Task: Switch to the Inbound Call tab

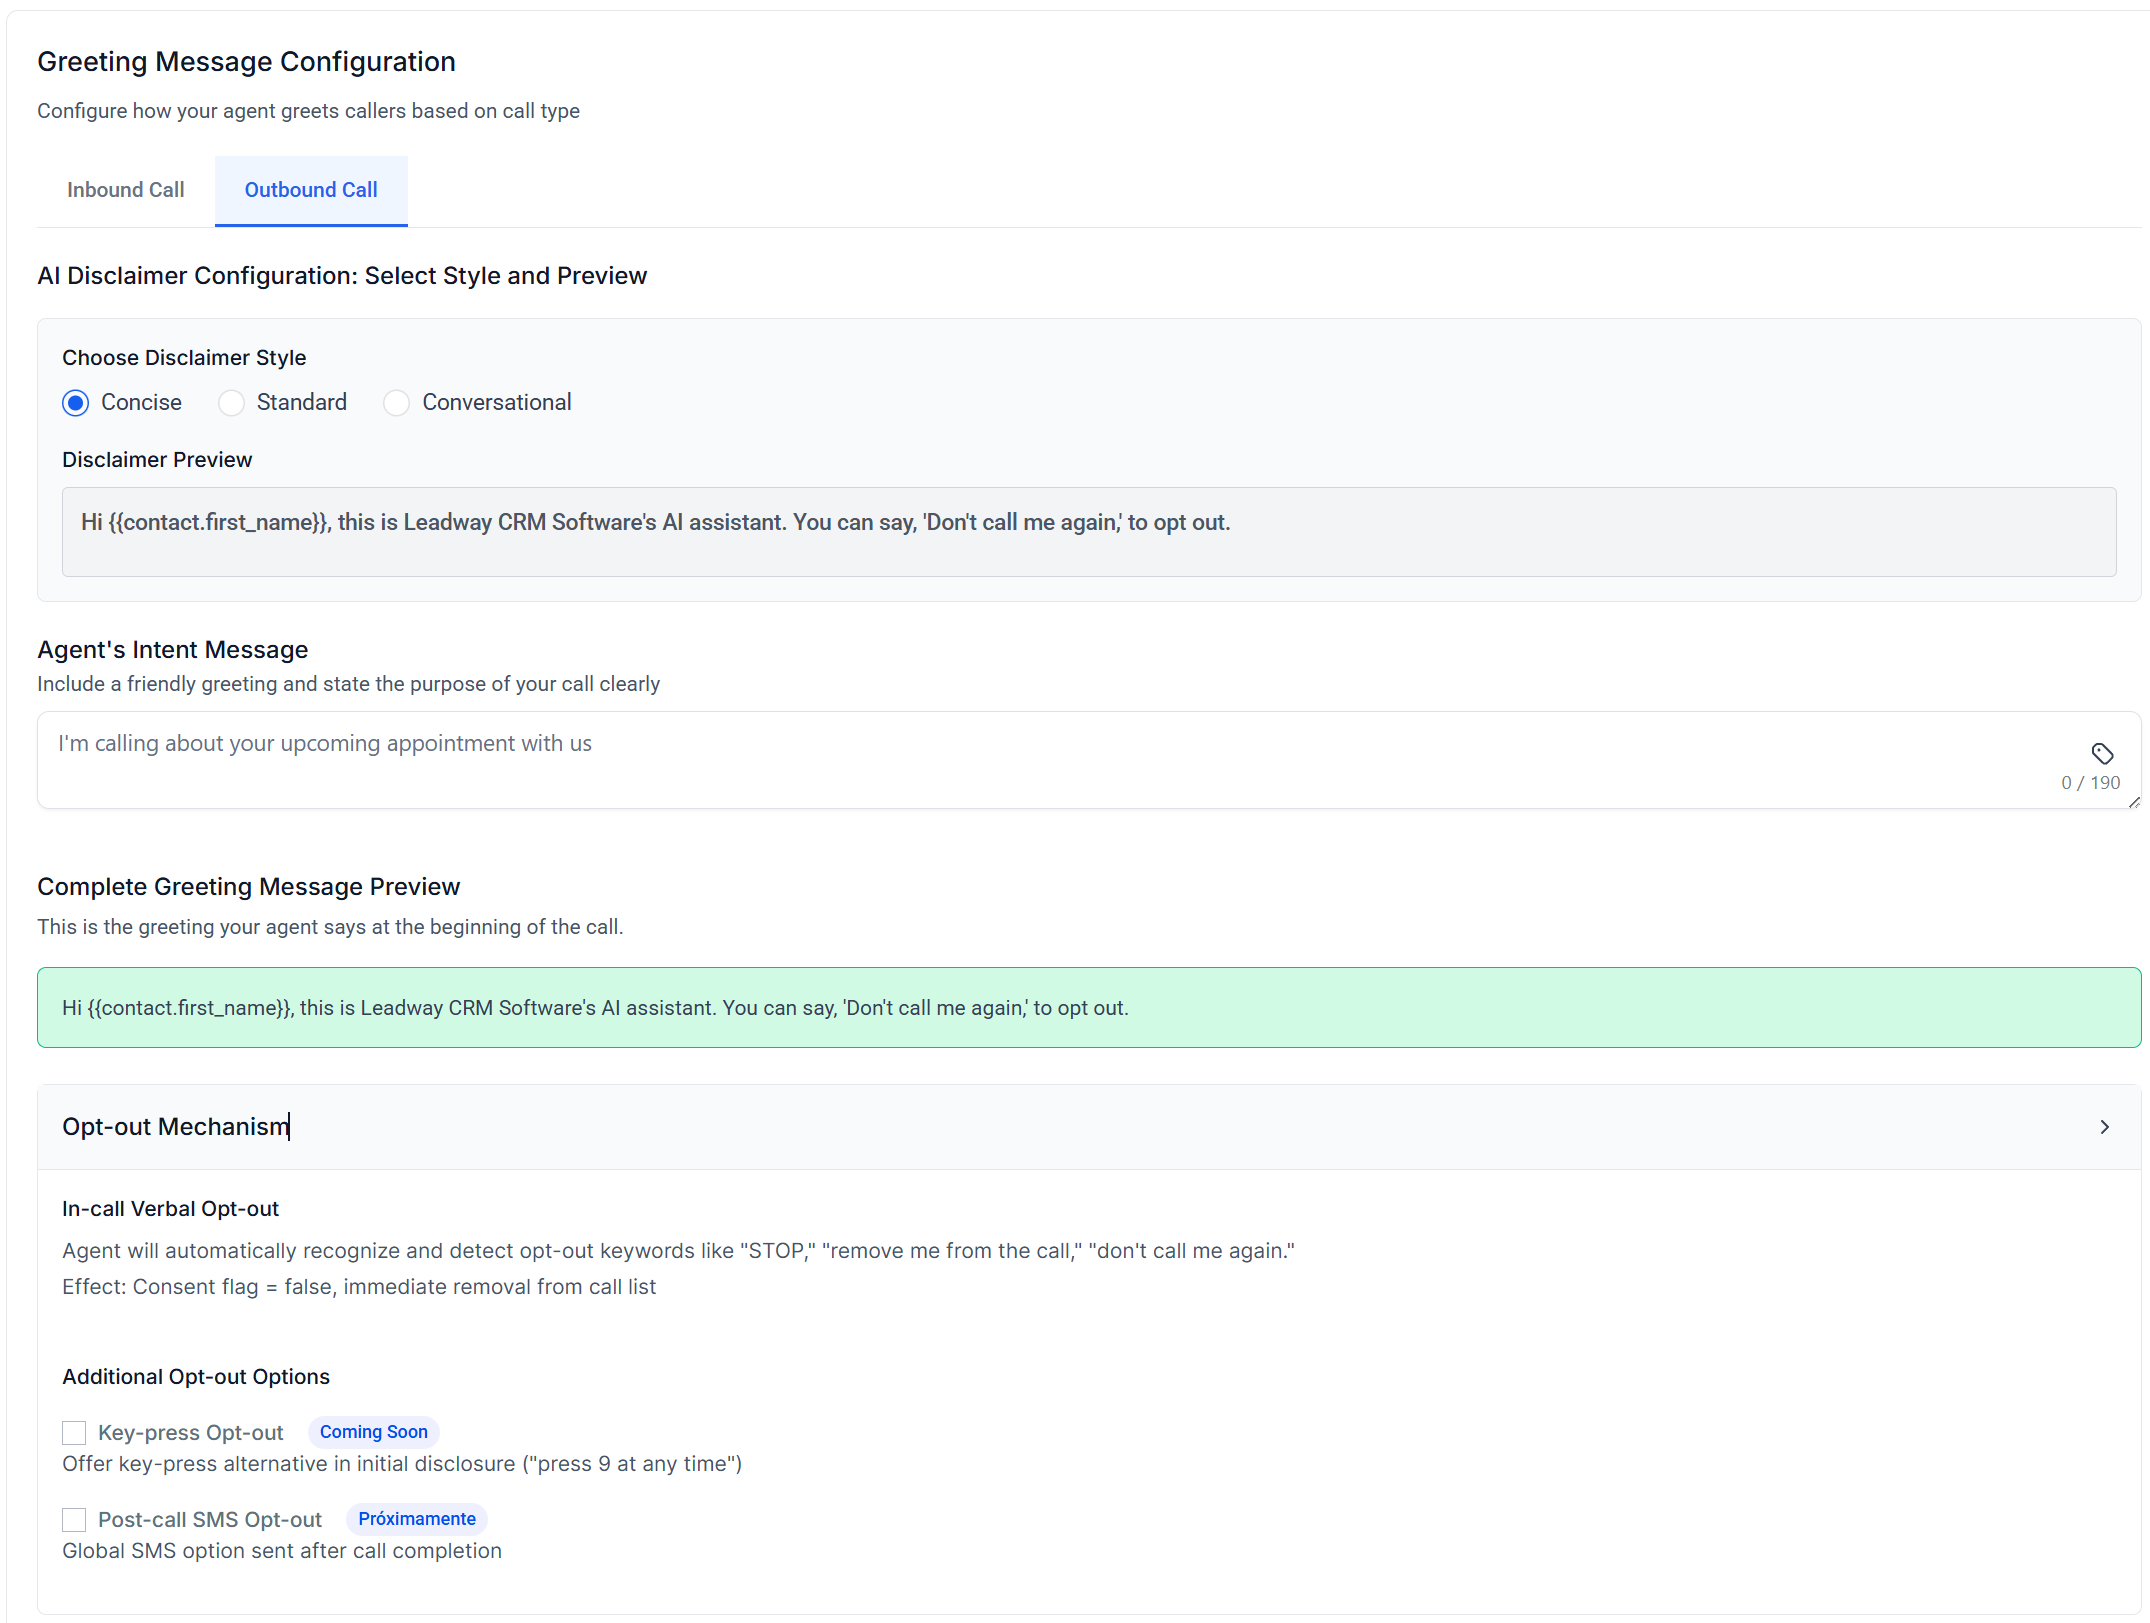Action: (x=126, y=190)
